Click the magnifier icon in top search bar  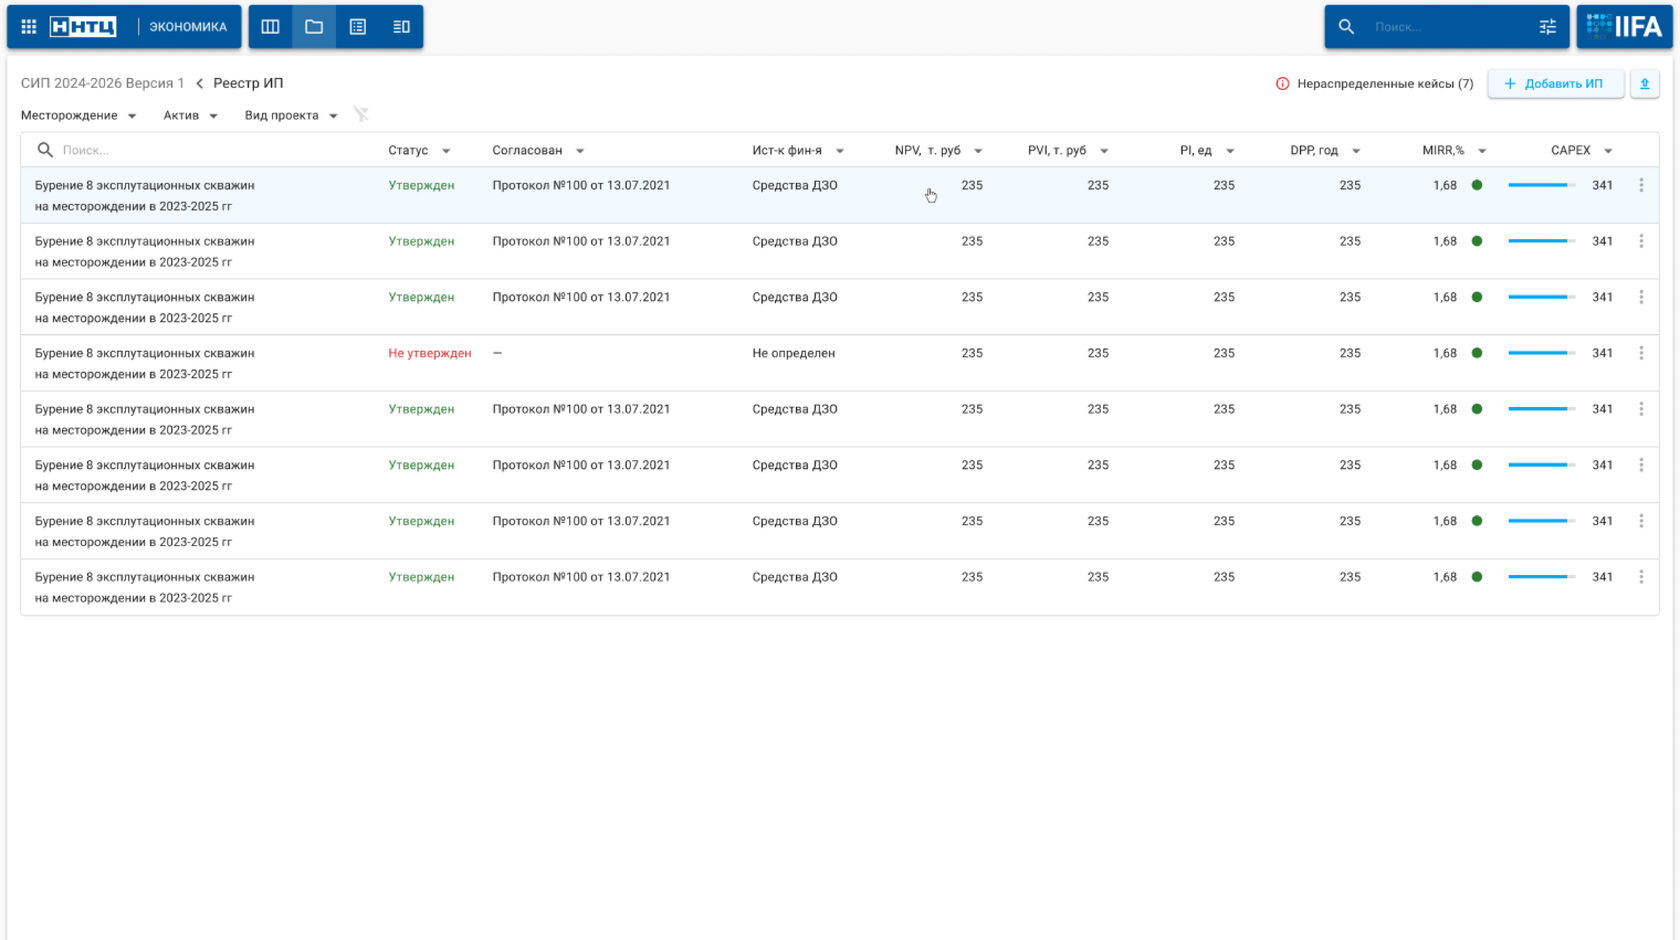pyautogui.click(x=1346, y=27)
